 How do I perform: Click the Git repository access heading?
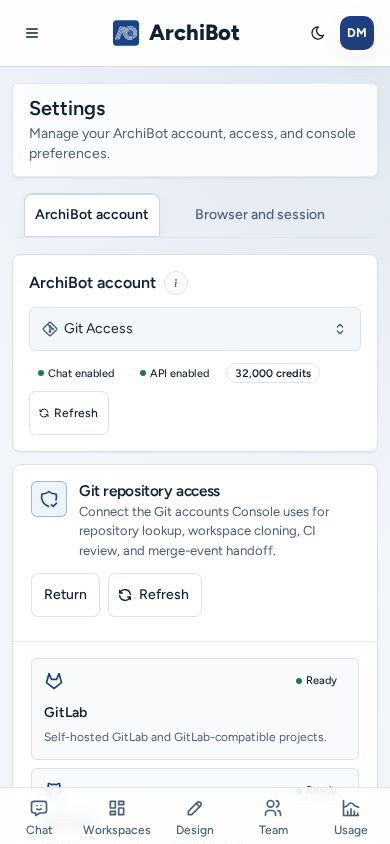click(x=150, y=491)
